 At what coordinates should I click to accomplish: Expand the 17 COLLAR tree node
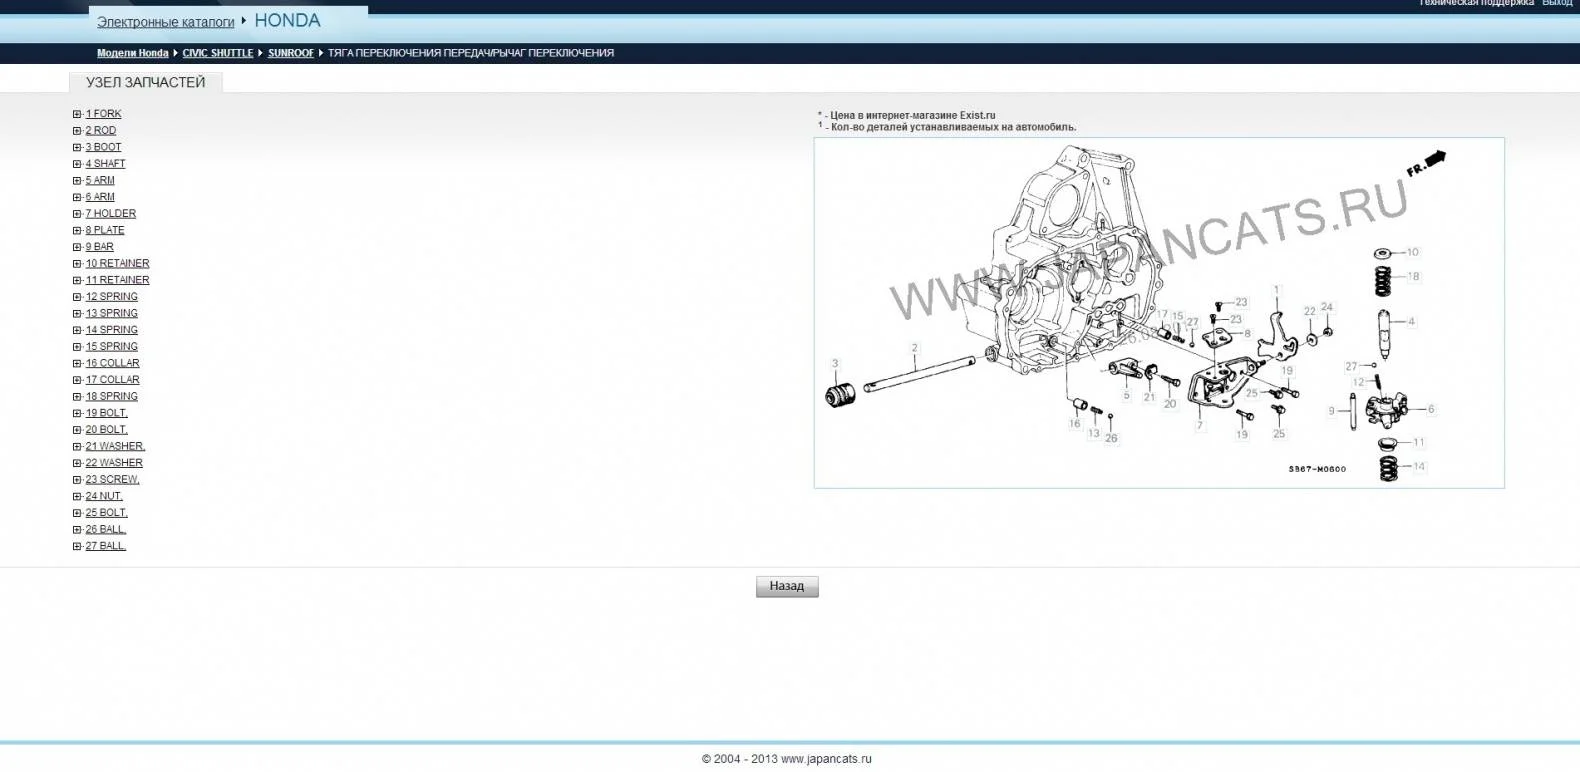pyautogui.click(x=77, y=380)
